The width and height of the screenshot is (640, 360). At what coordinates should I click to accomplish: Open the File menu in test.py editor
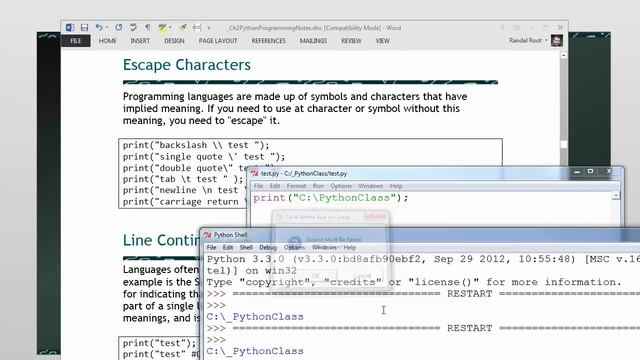point(258,186)
